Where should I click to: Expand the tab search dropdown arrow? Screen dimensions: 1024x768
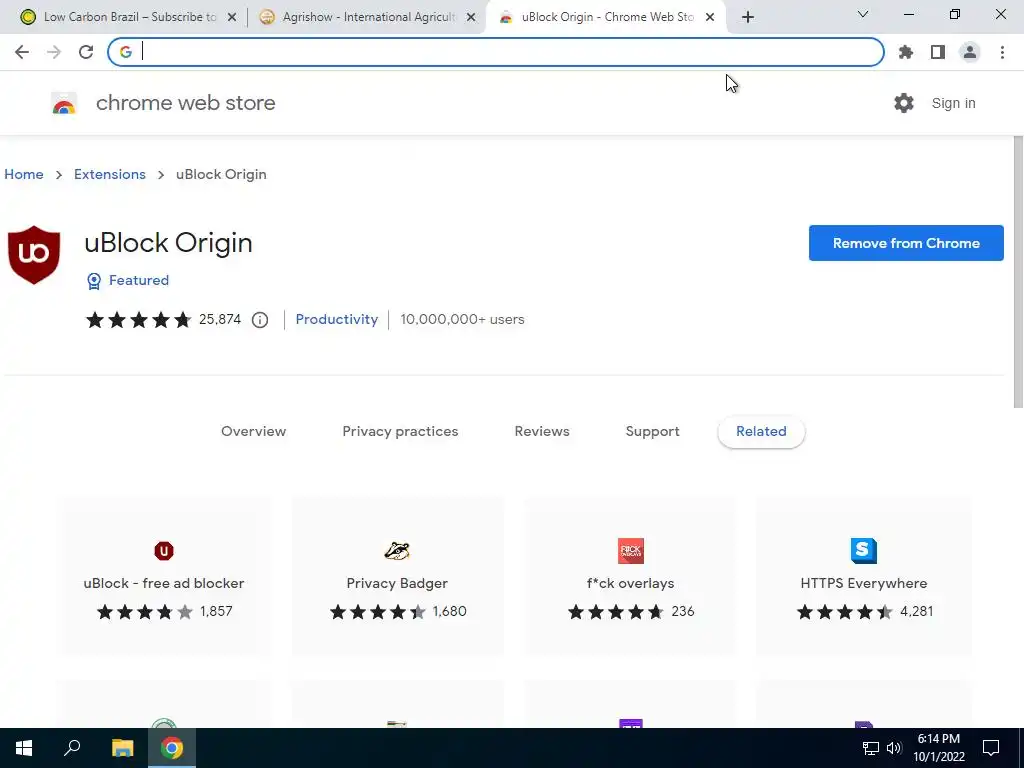pos(863,14)
